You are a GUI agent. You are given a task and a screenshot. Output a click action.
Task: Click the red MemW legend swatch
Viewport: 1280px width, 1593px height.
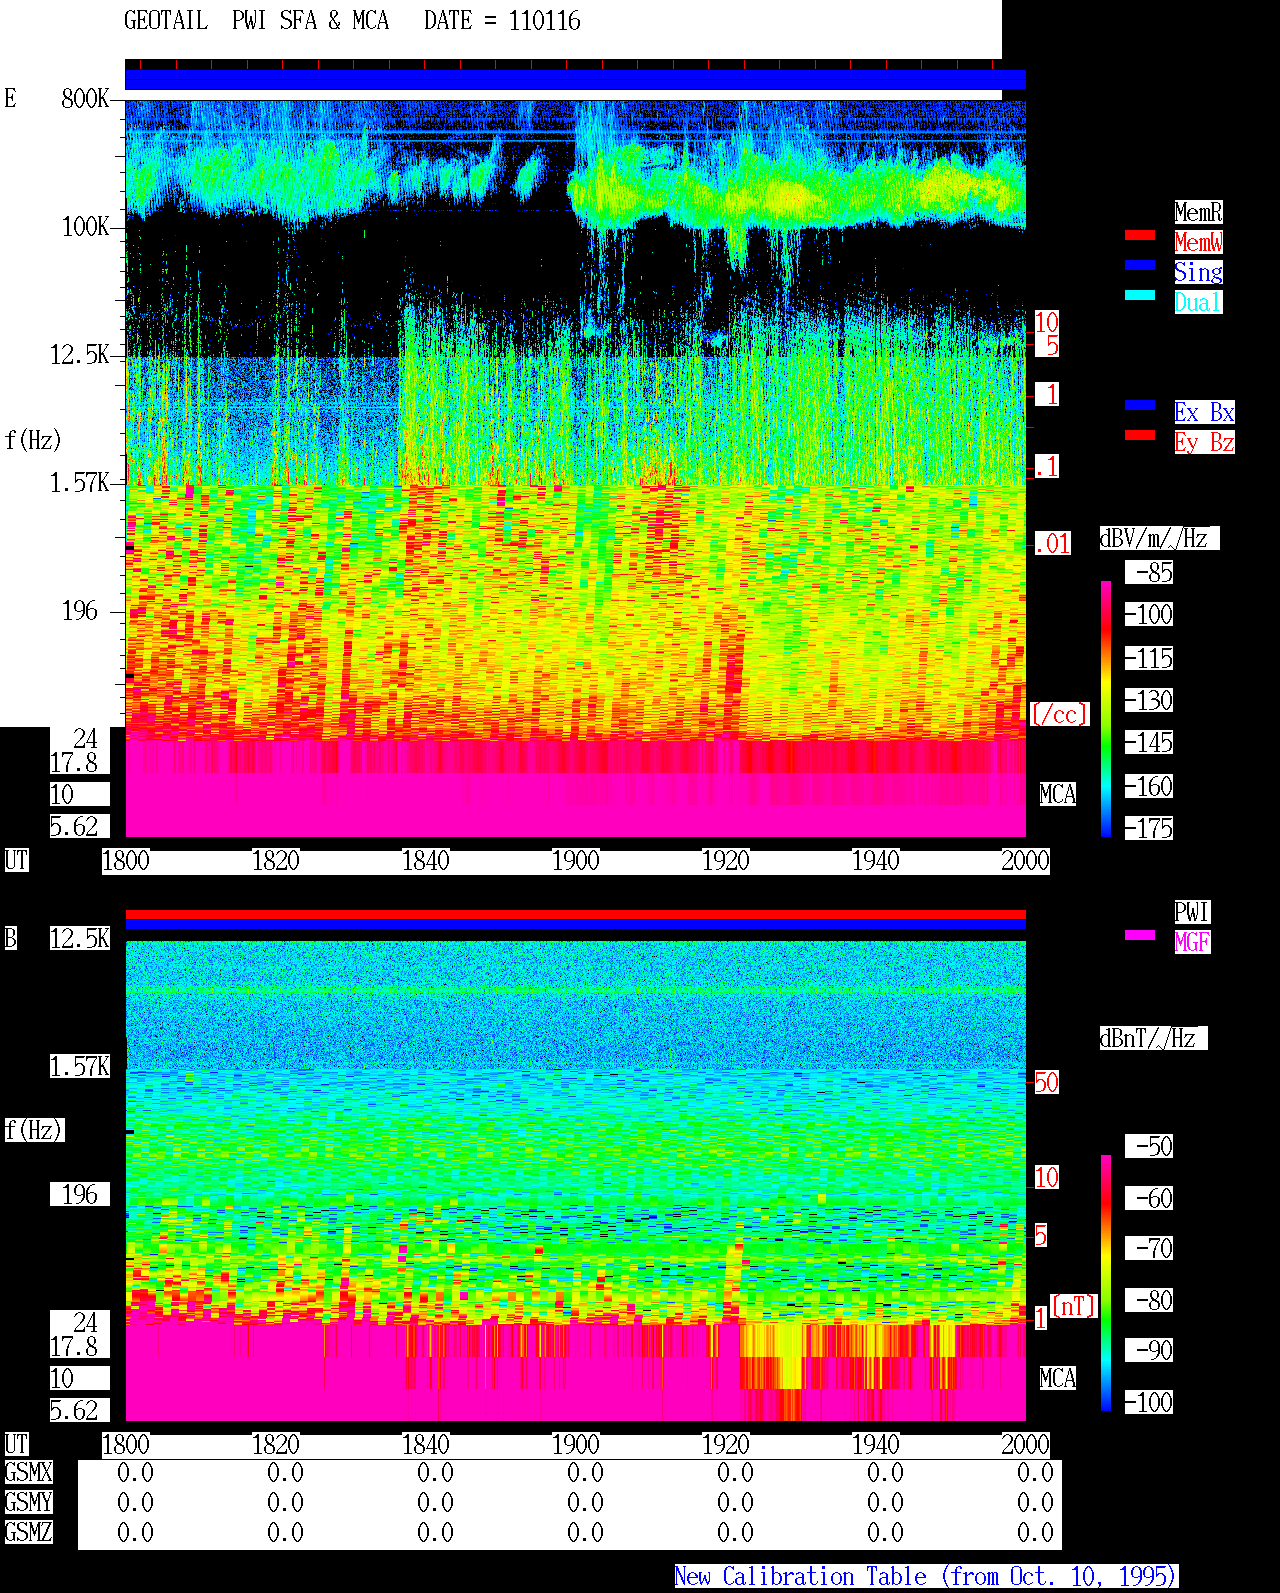click(x=1140, y=235)
